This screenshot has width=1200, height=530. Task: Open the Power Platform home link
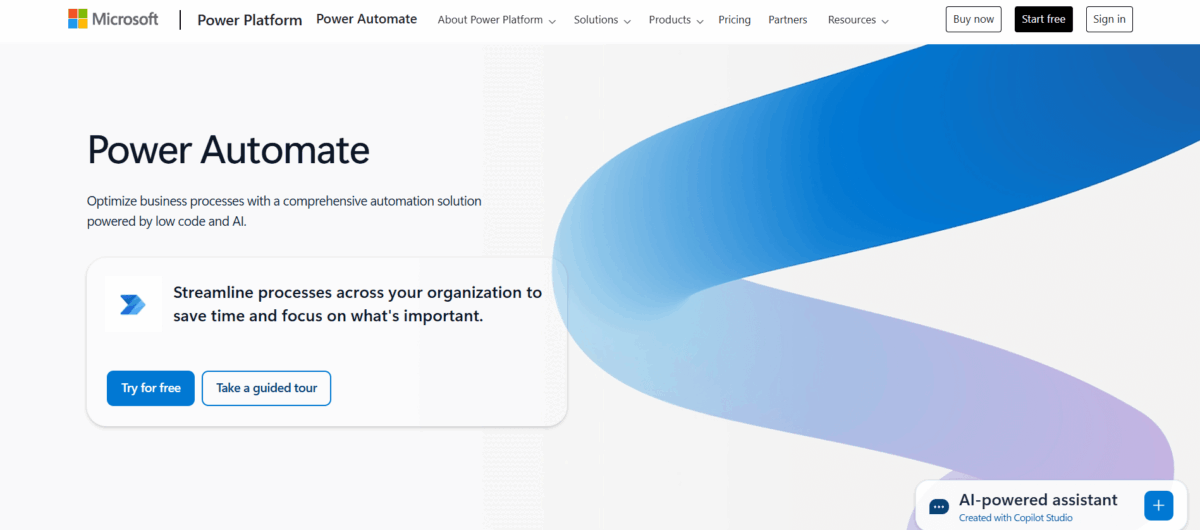(250, 20)
